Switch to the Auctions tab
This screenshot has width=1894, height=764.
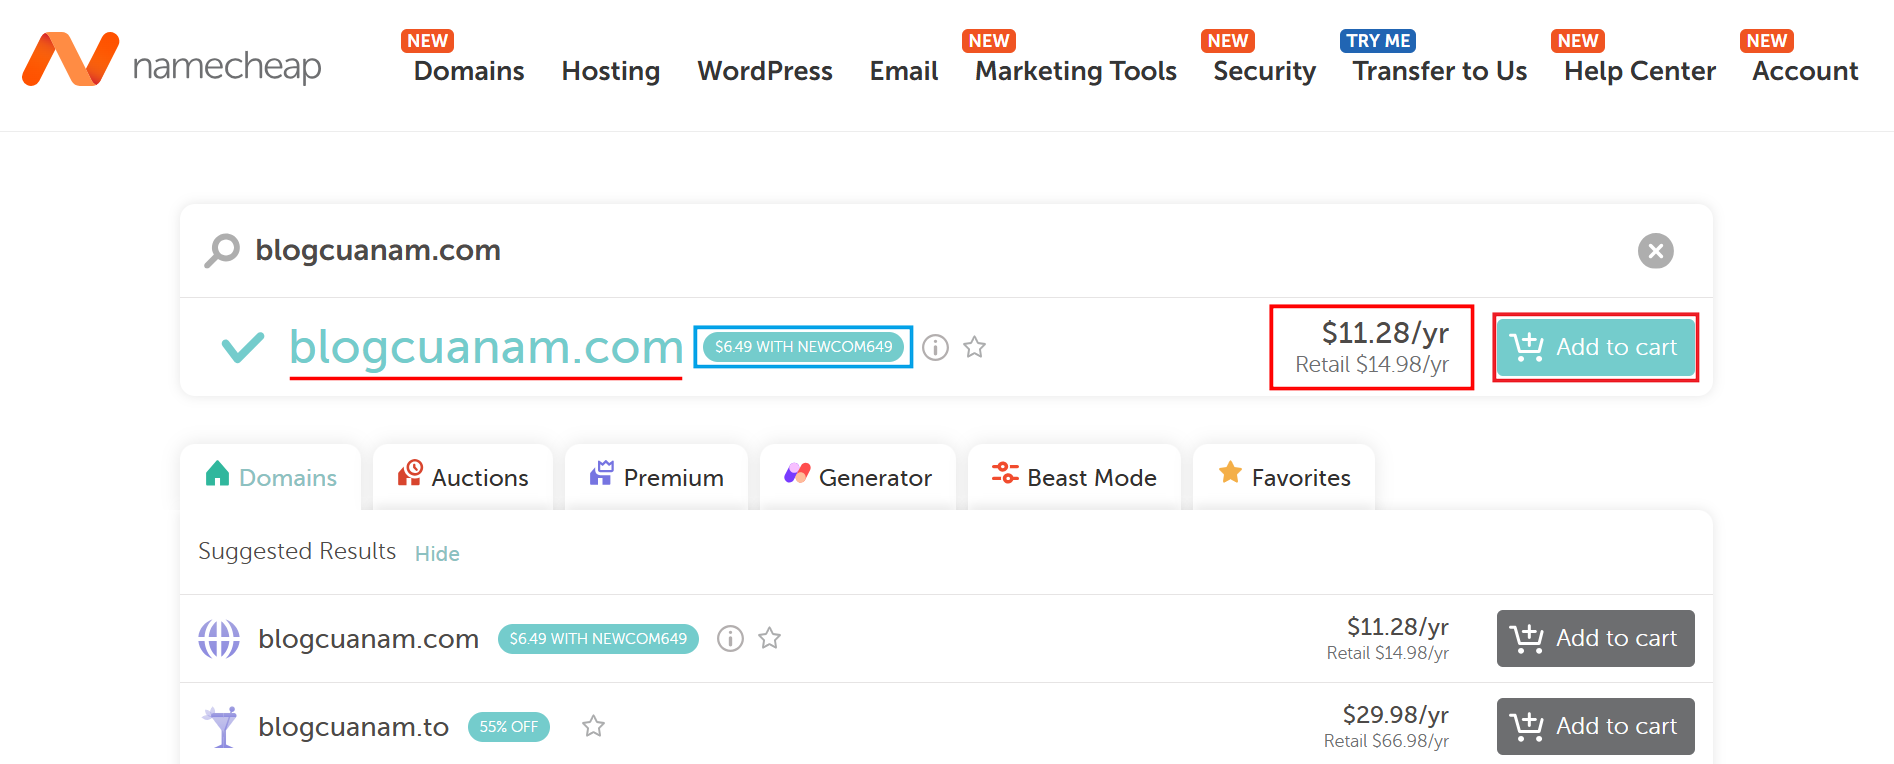click(x=463, y=477)
